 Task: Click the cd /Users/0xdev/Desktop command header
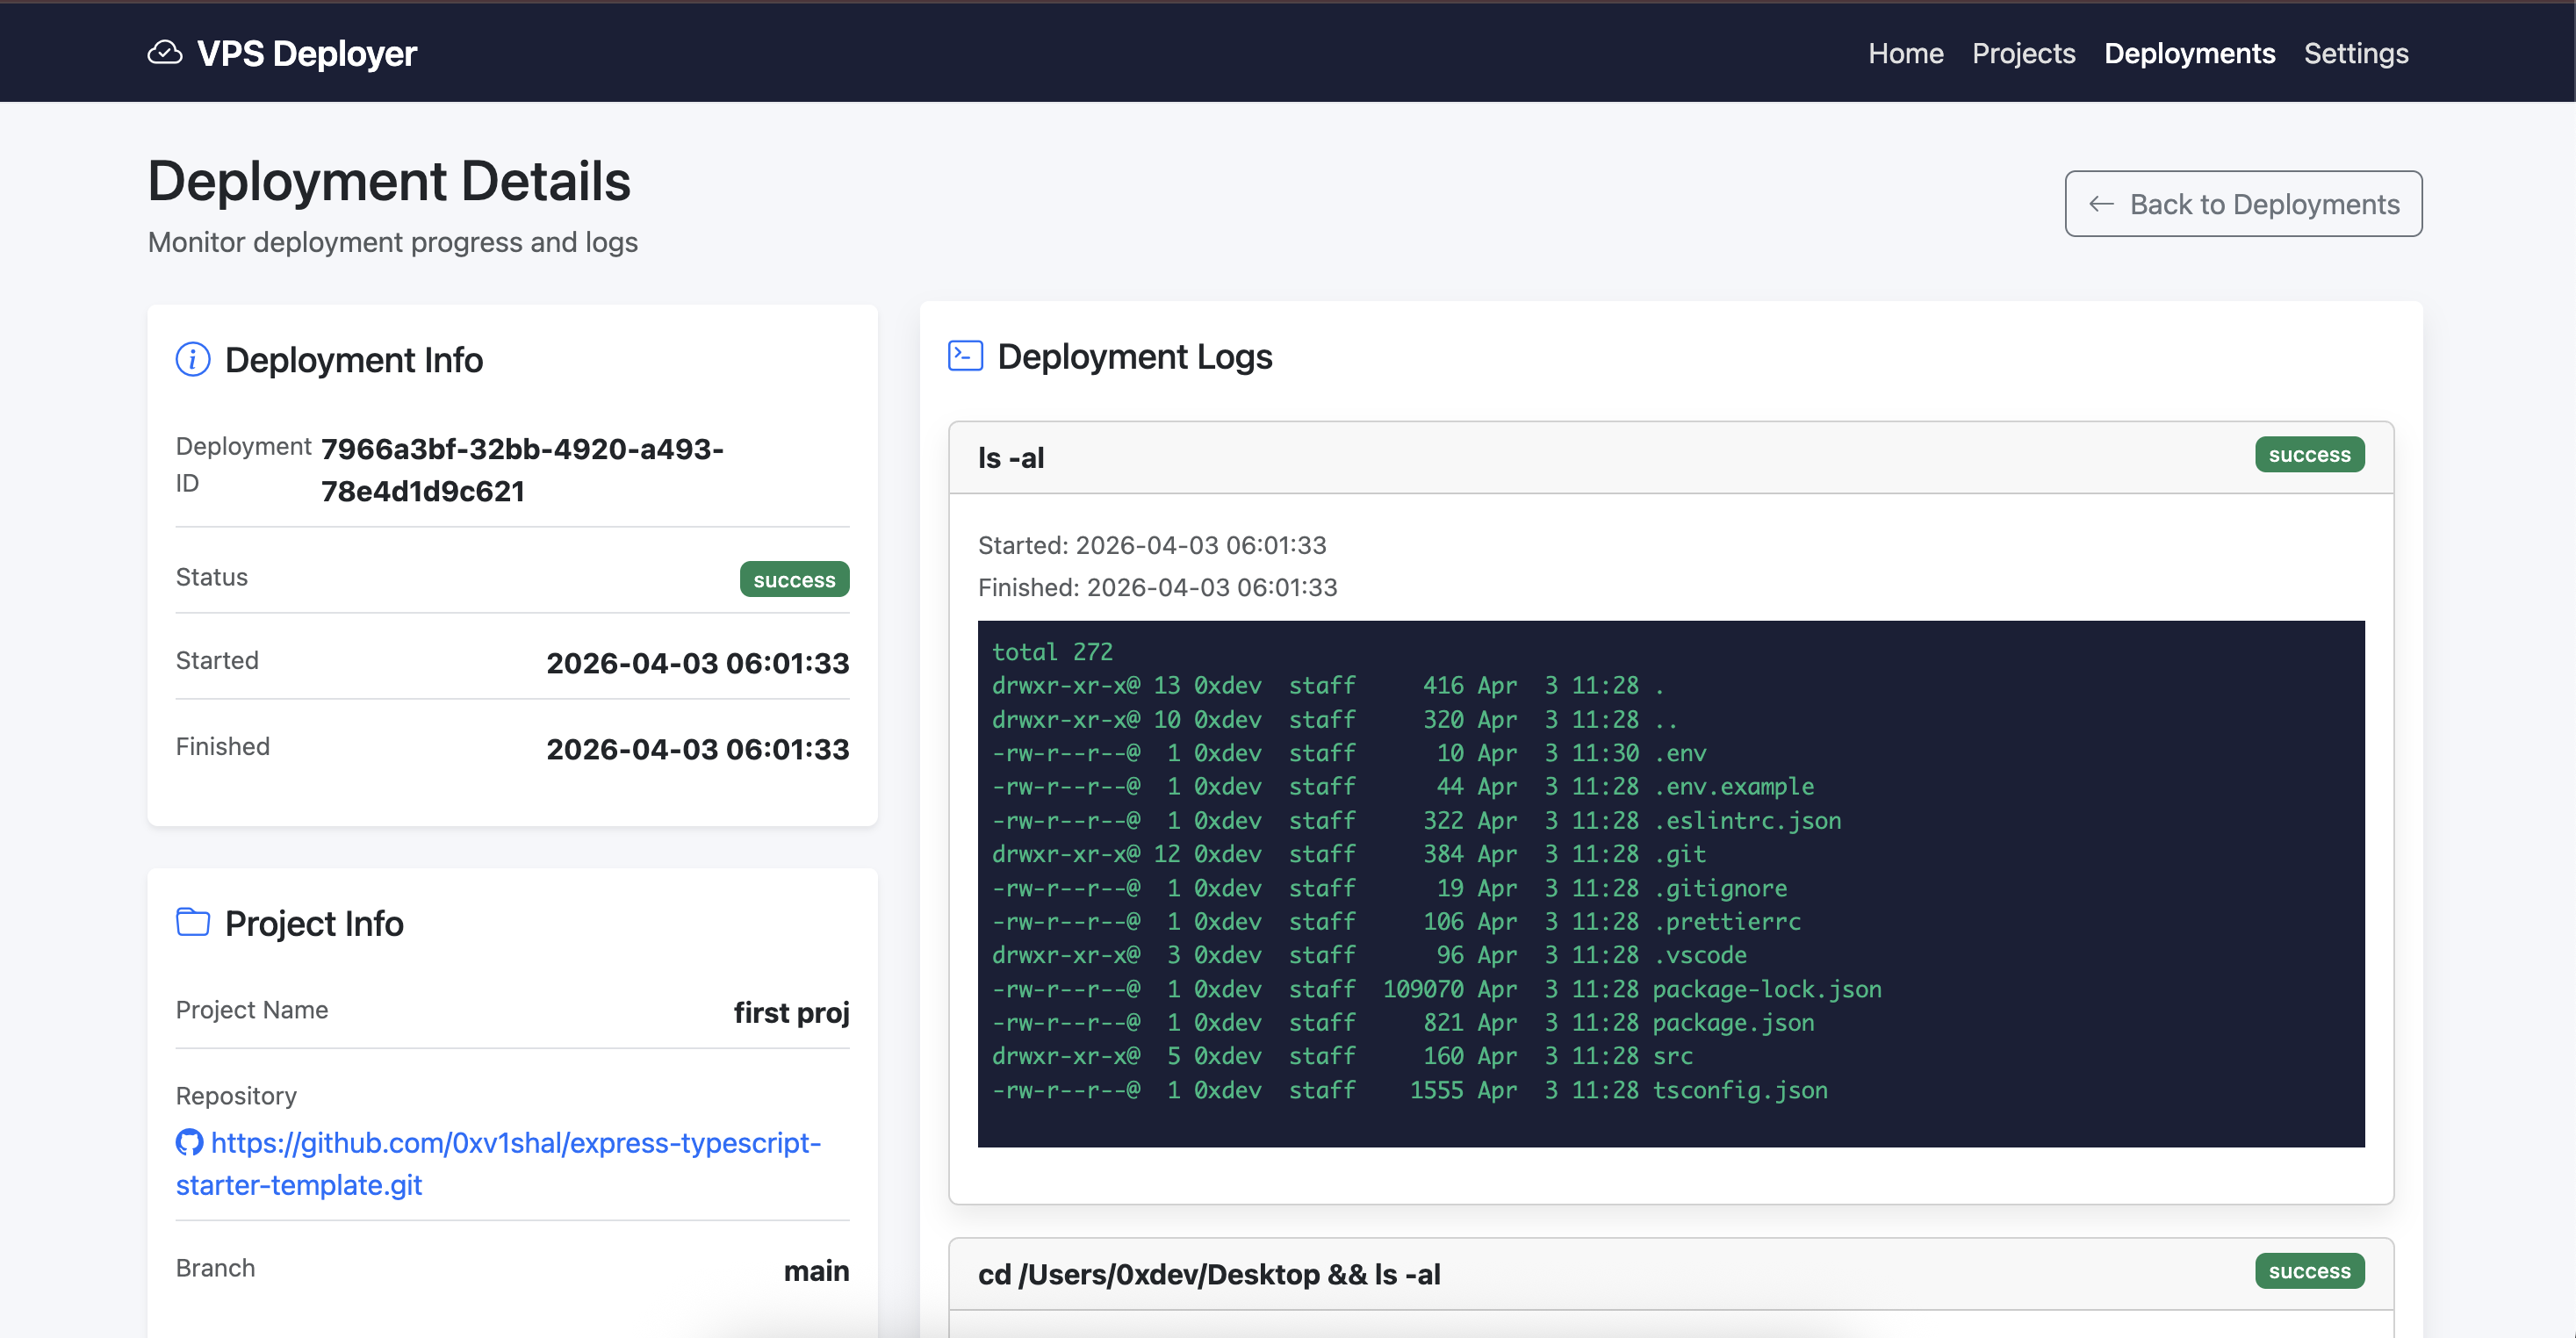[x=1208, y=1274]
